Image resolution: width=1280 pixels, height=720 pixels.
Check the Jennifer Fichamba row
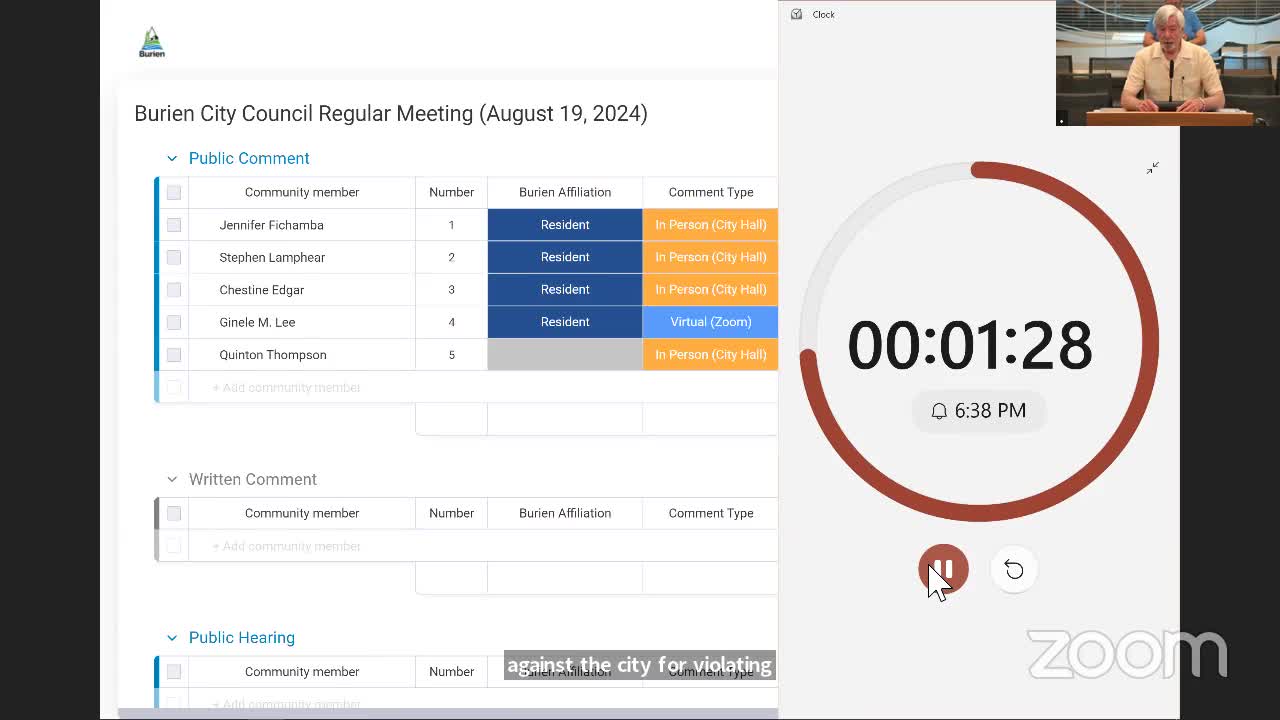click(x=174, y=225)
